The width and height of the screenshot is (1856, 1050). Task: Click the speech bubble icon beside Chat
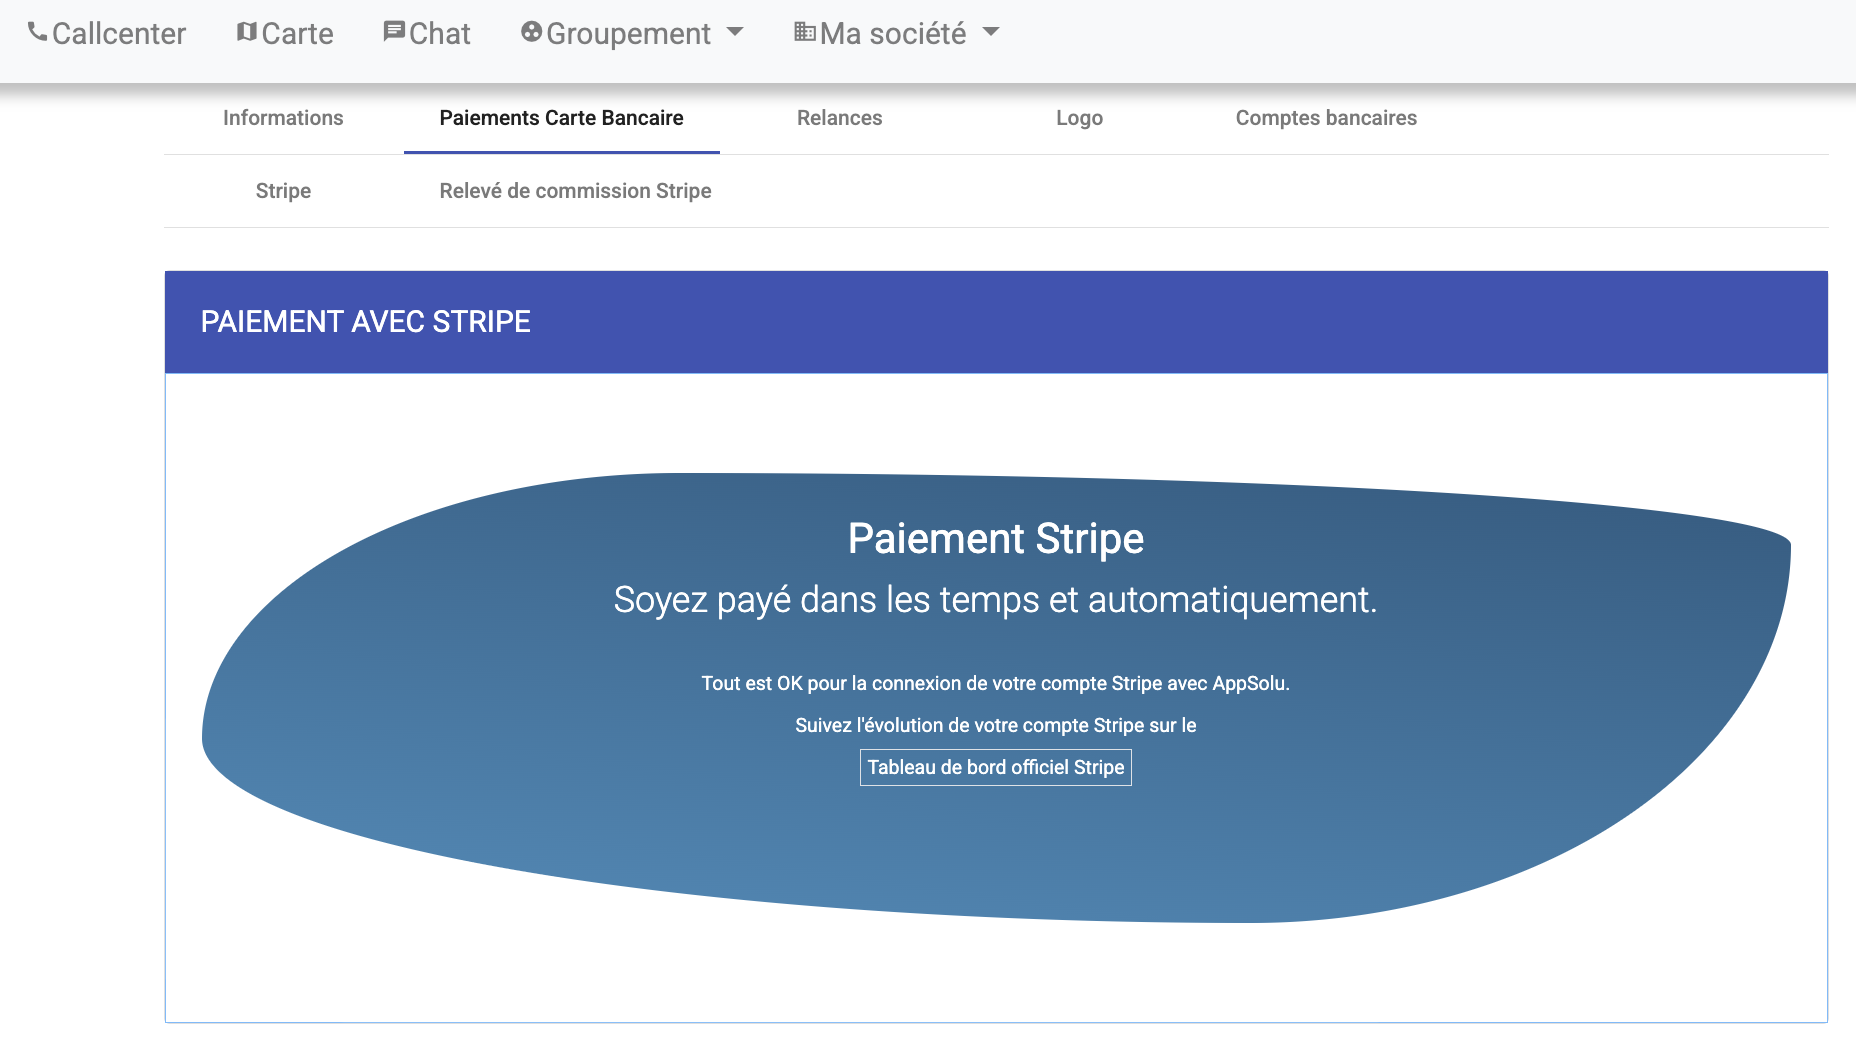point(394,32)
